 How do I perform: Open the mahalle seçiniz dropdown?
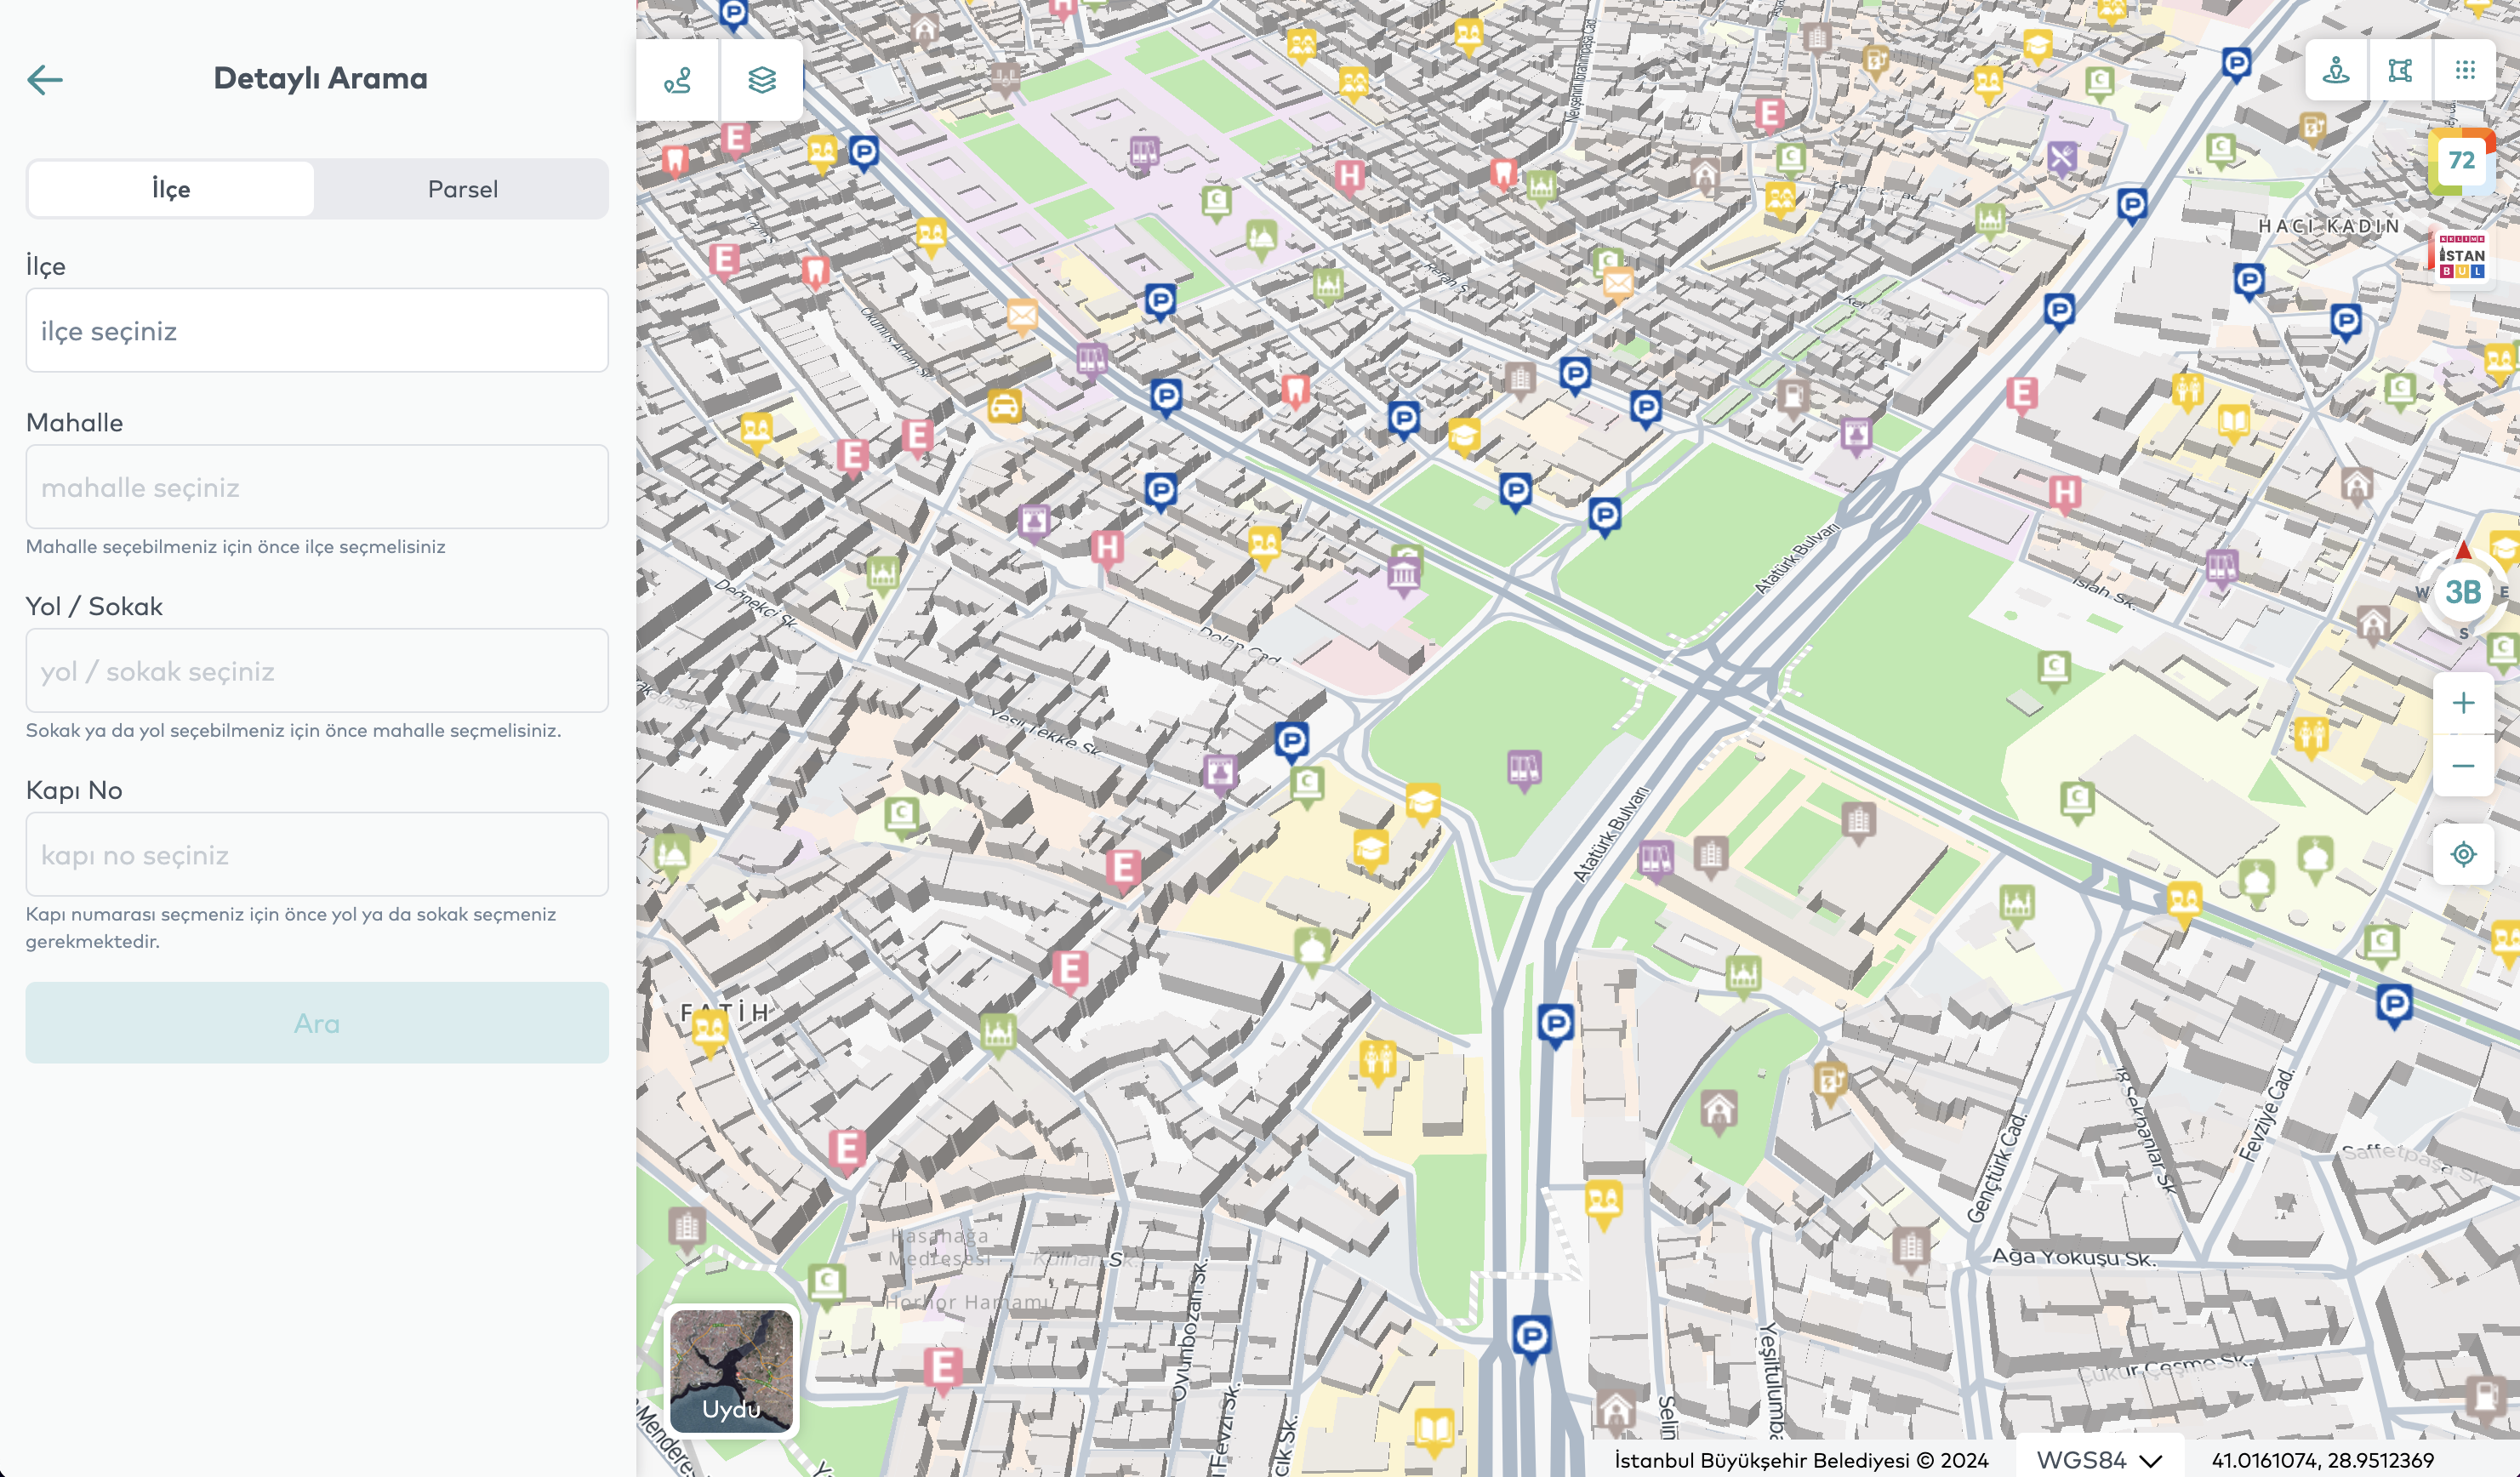(317, 487)
